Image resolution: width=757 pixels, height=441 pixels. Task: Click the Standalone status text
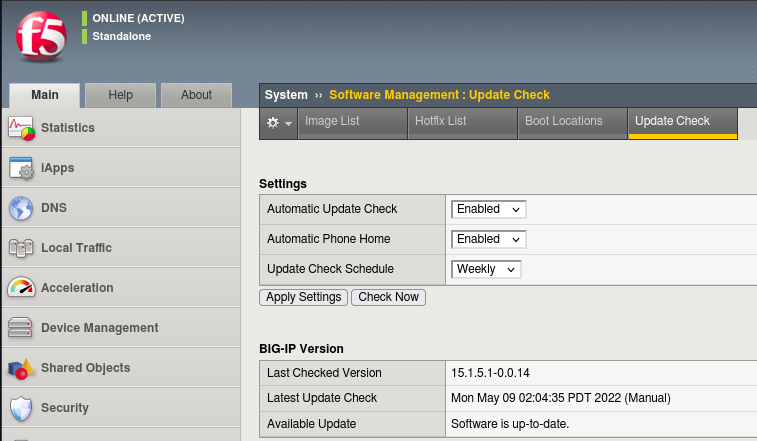pyautogui.click(x=122, y=36)
